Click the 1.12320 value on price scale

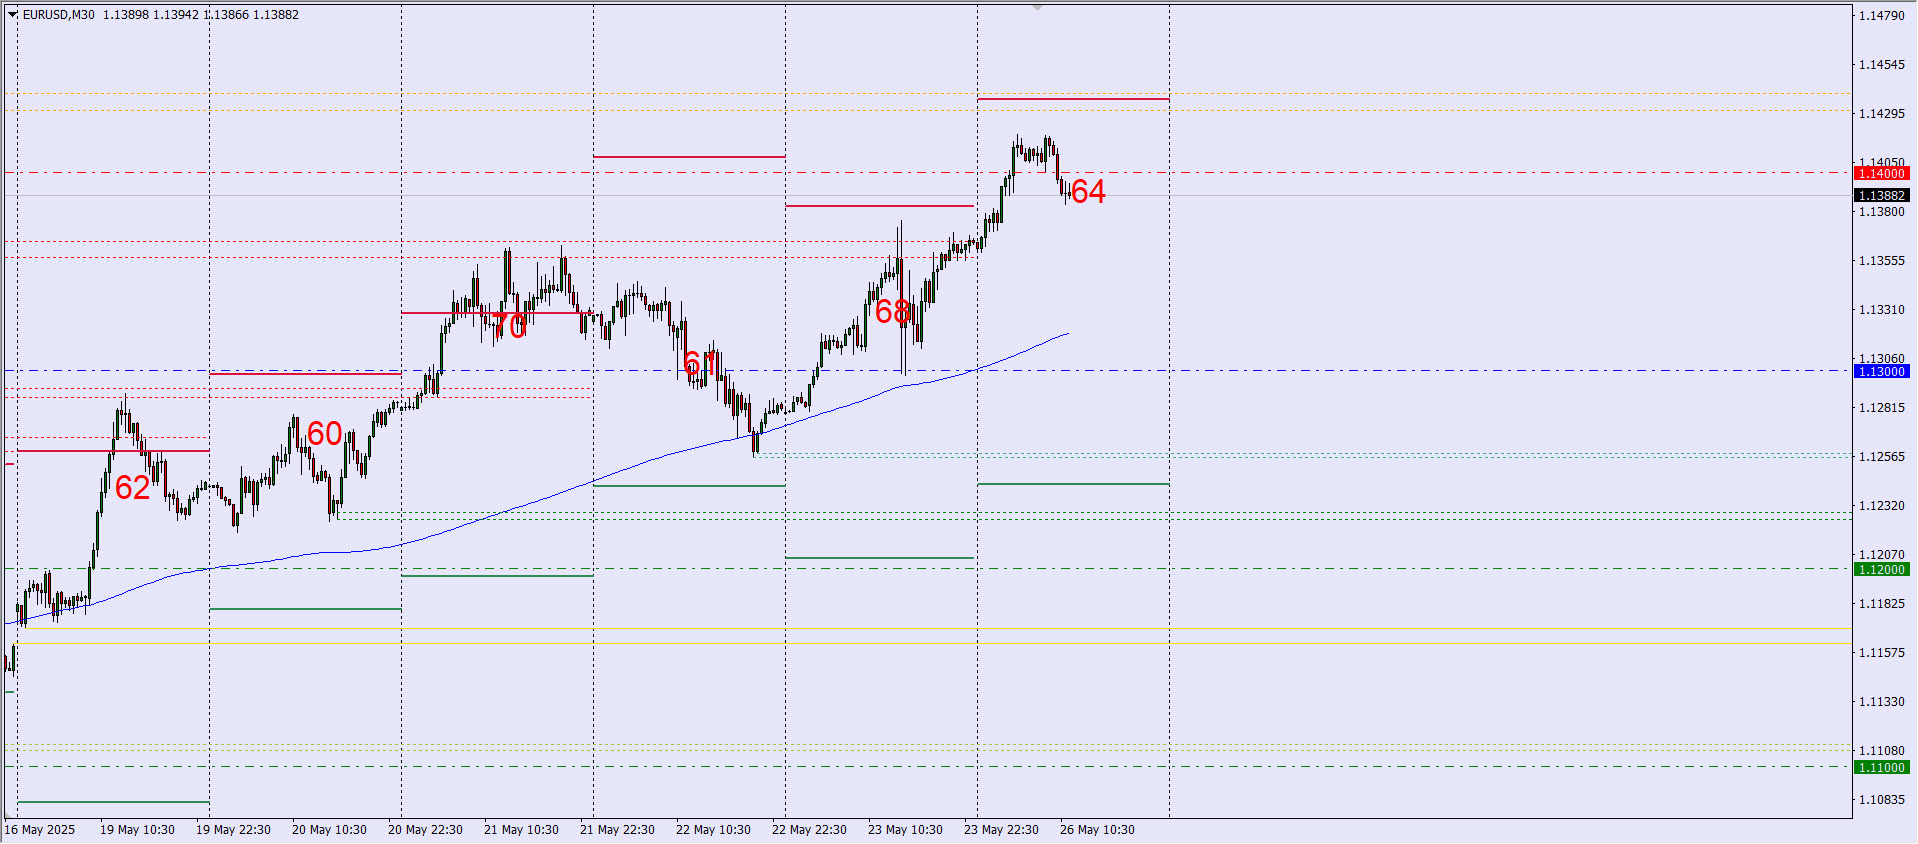pyautogui.click(x=1882, y=506)
